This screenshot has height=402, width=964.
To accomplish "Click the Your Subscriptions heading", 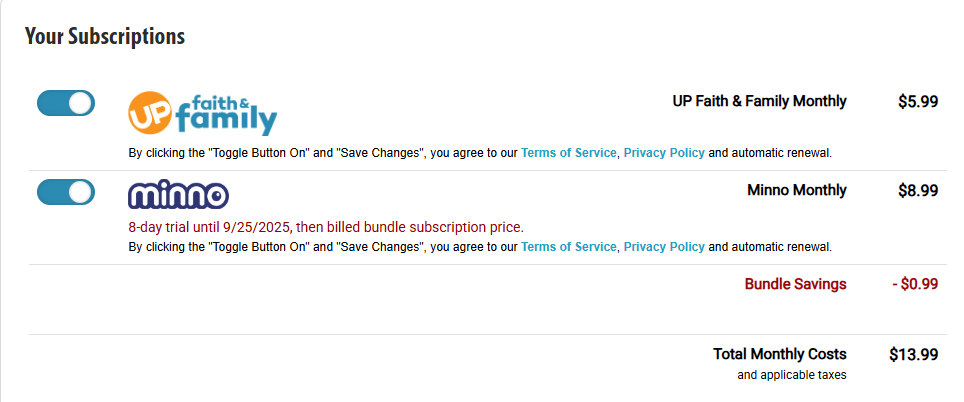I will 105,37.
